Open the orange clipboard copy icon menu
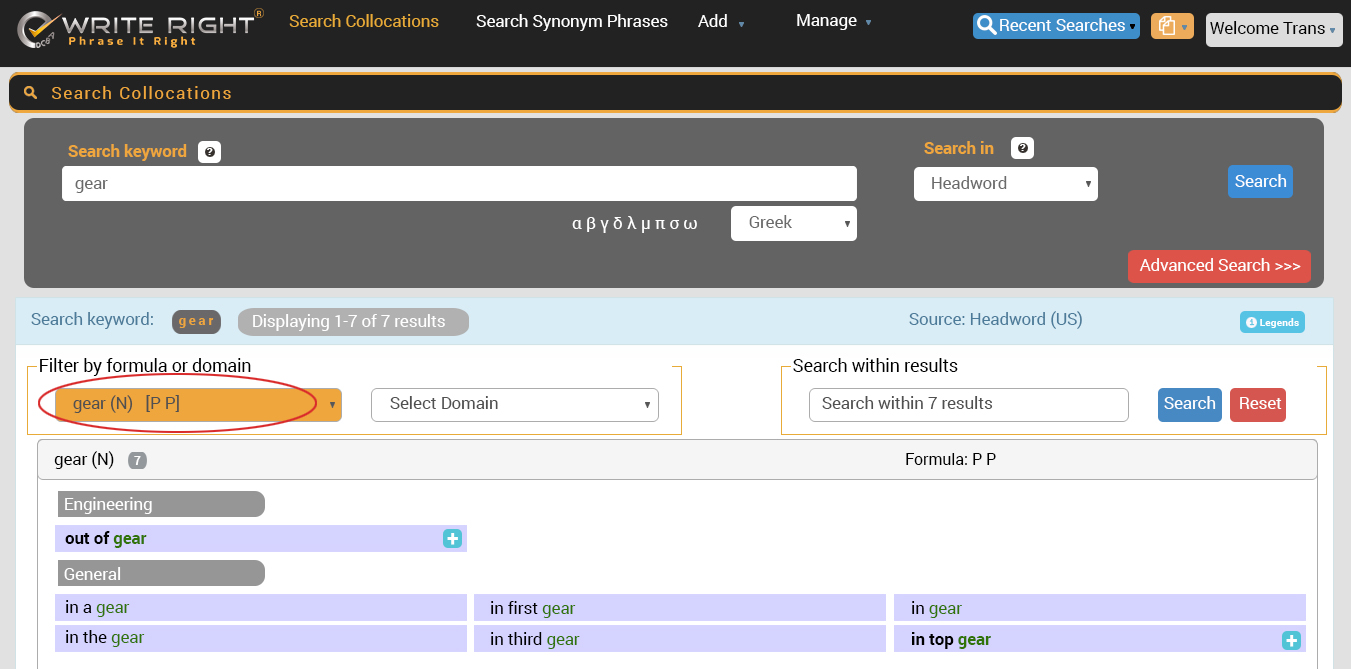The height and width of the screenshot is (669, 1351). [x=1172, y=27]
